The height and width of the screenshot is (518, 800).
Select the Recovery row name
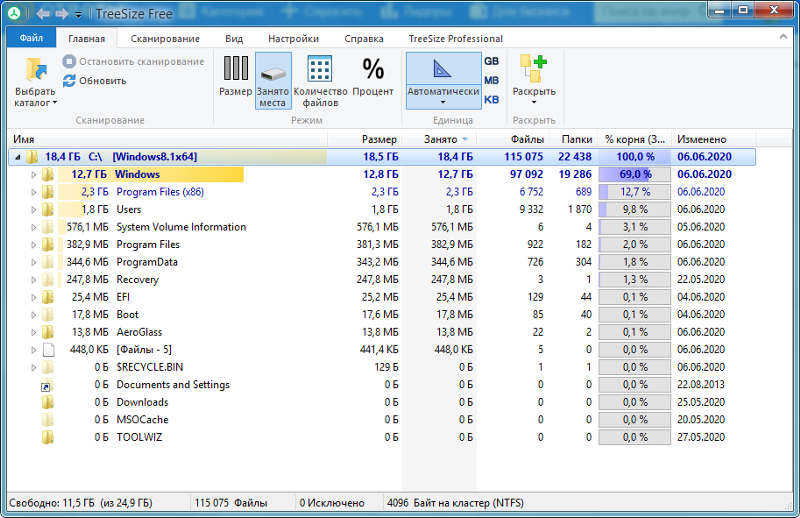click(x=137, y=280)
